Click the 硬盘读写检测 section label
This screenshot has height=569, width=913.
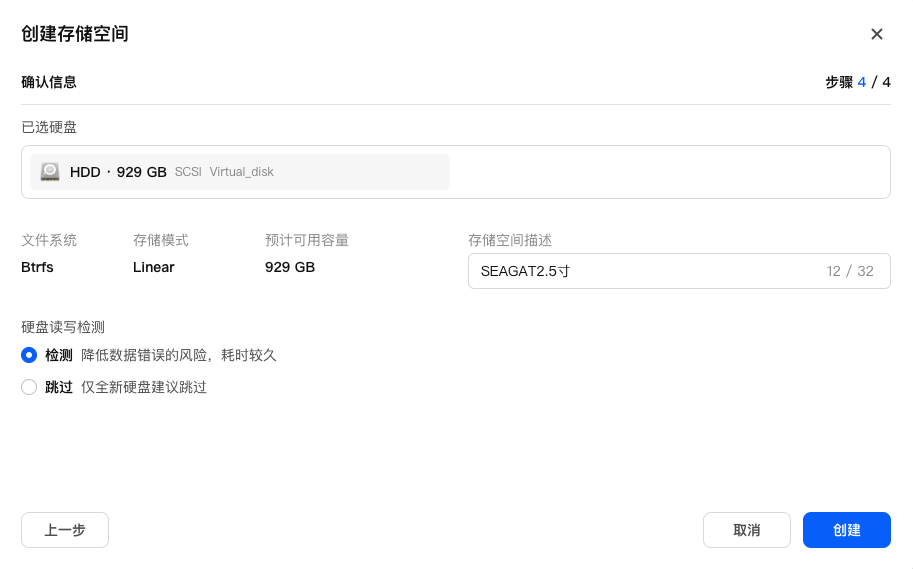[x=63, y=327]
